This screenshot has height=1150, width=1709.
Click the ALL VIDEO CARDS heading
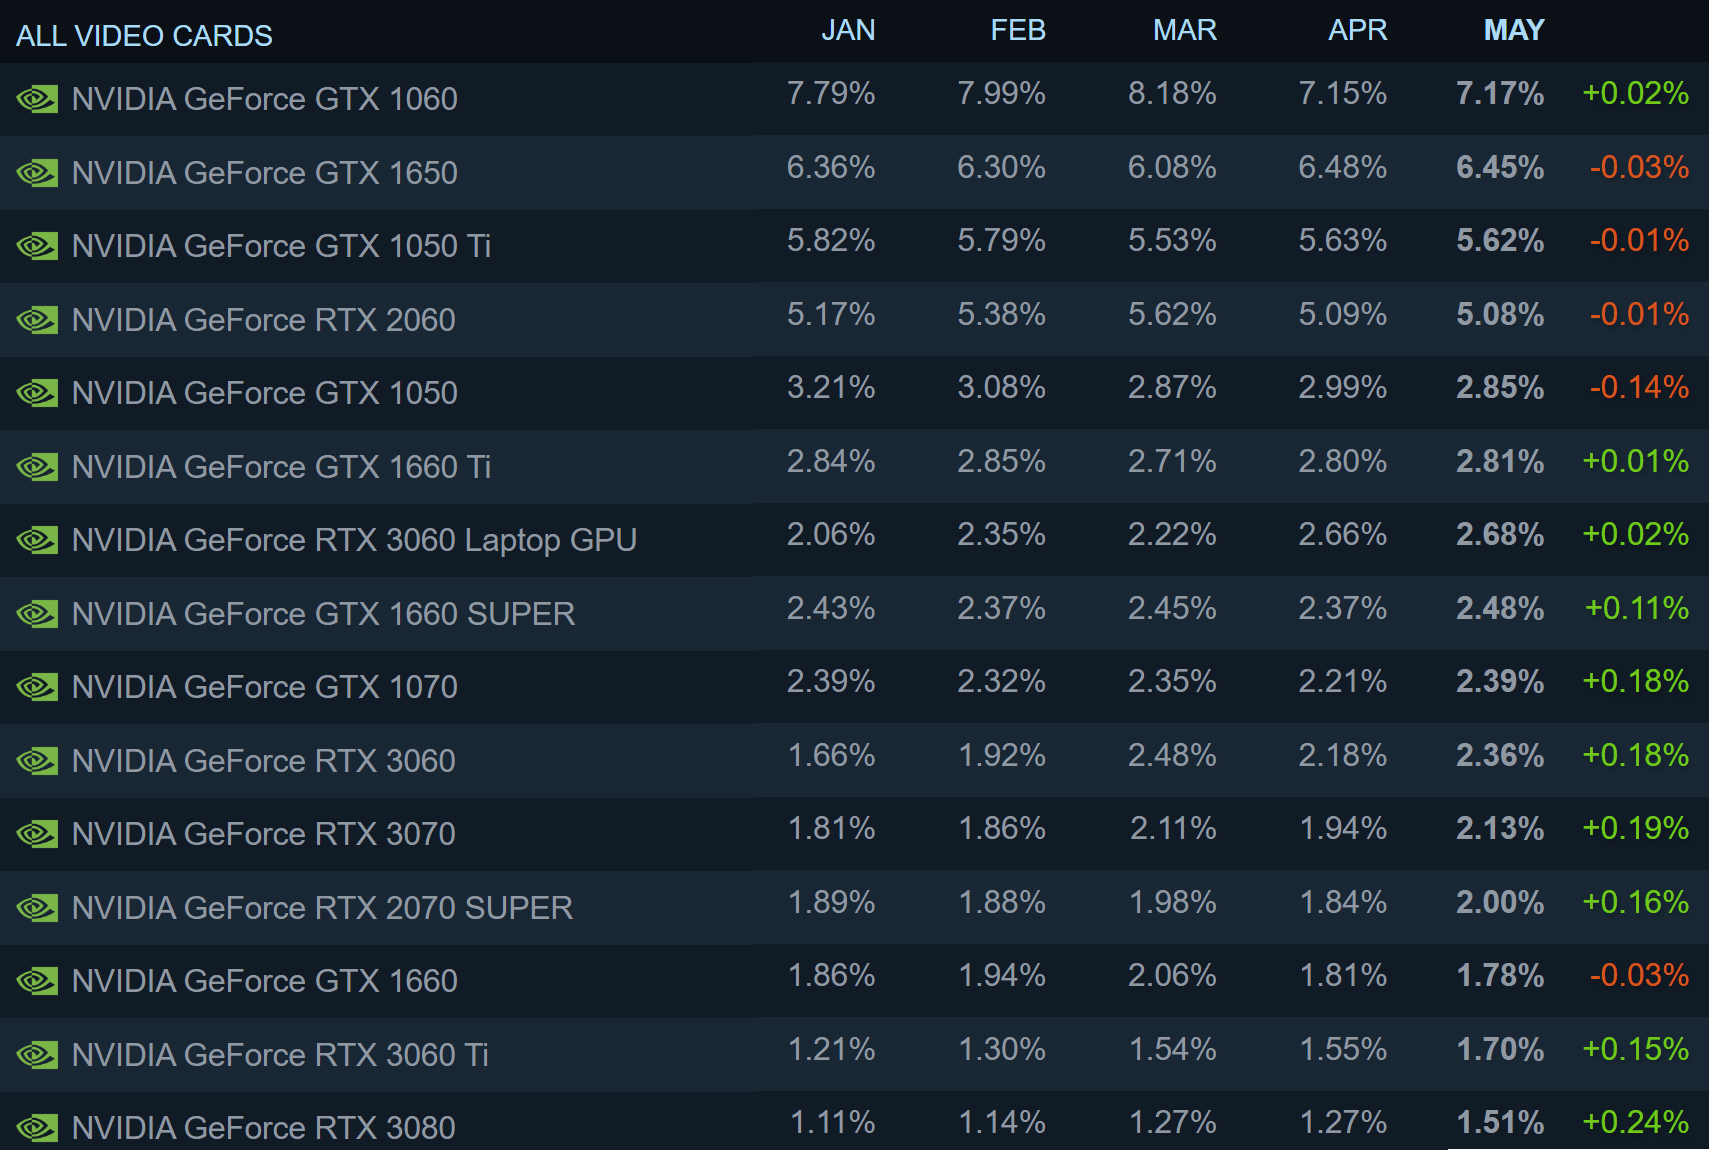coord(144,36)
